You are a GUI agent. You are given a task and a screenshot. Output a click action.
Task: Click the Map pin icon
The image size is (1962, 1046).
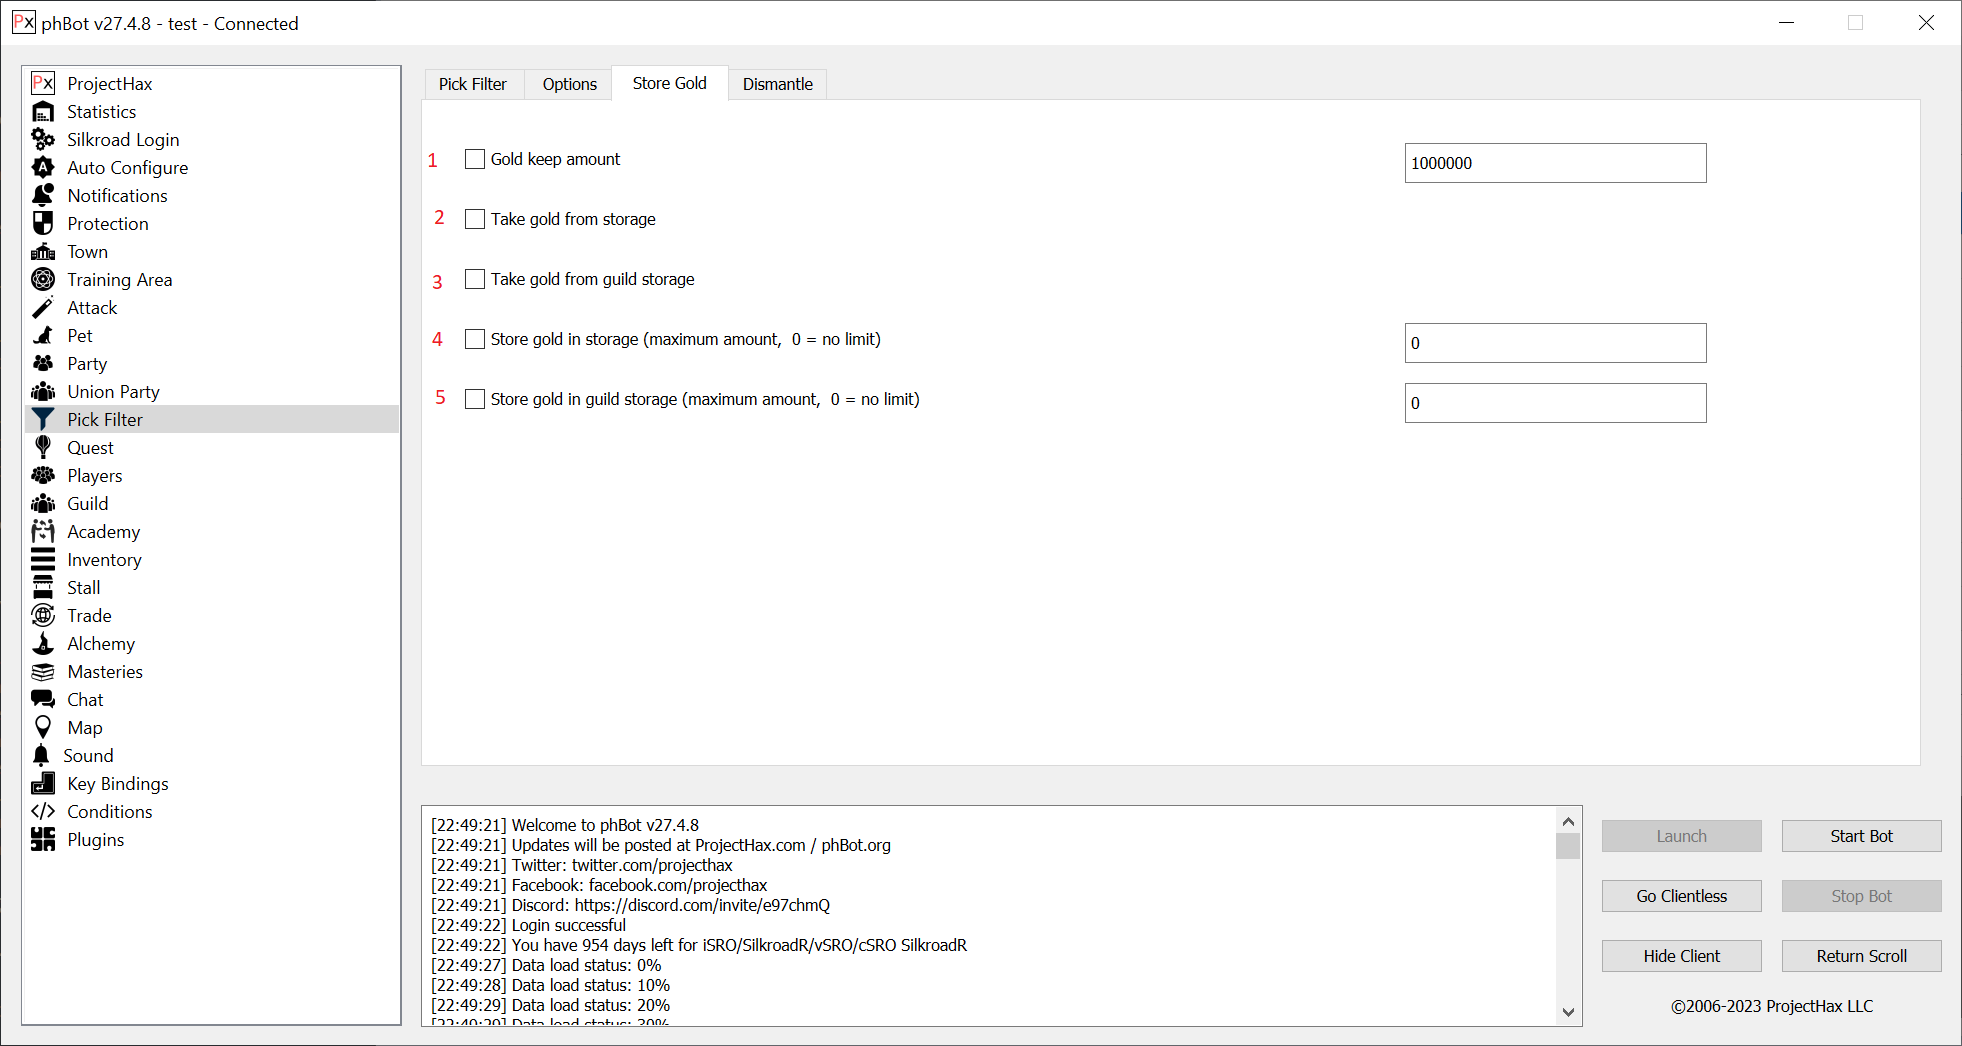coord(43,728)
